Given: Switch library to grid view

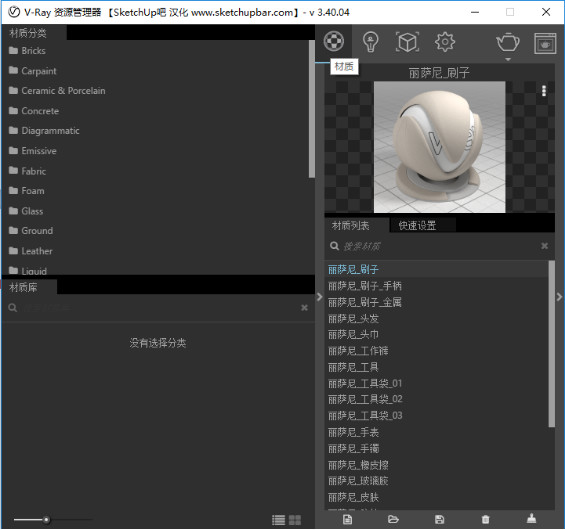Looking at the screenshot, I should [x=295, y=520].
